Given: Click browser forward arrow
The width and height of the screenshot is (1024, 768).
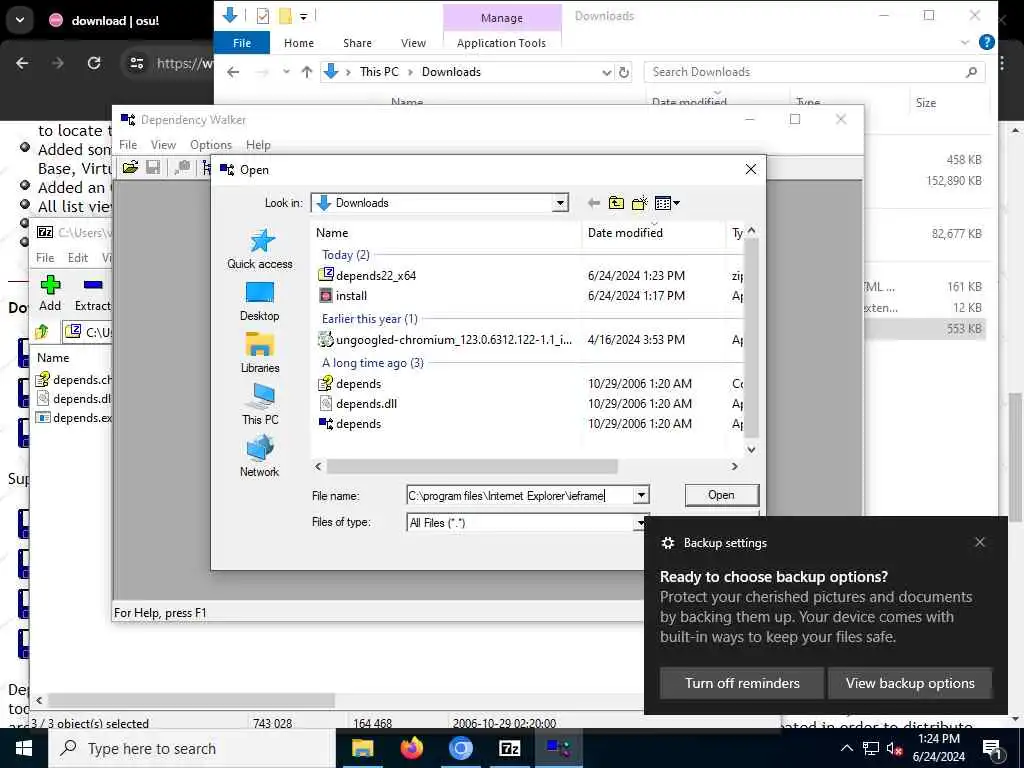Looking at the screenshot, I should tap(58, 63).
